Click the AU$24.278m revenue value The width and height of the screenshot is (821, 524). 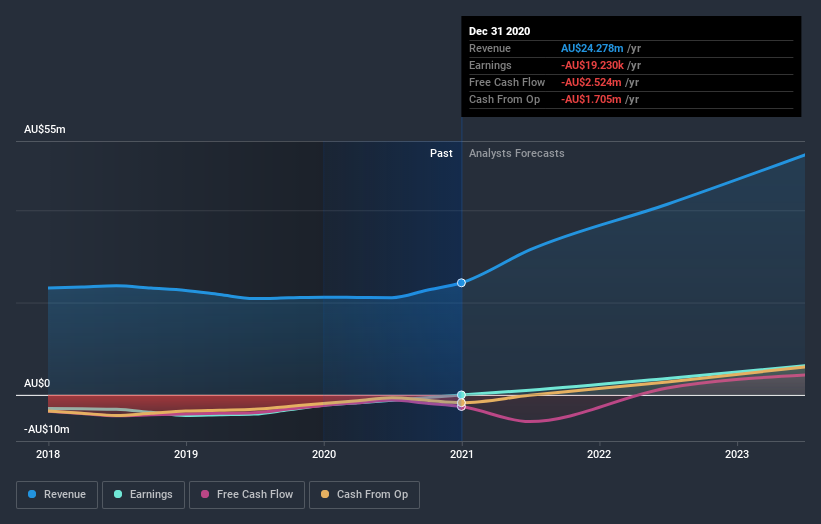click(592, 48)
